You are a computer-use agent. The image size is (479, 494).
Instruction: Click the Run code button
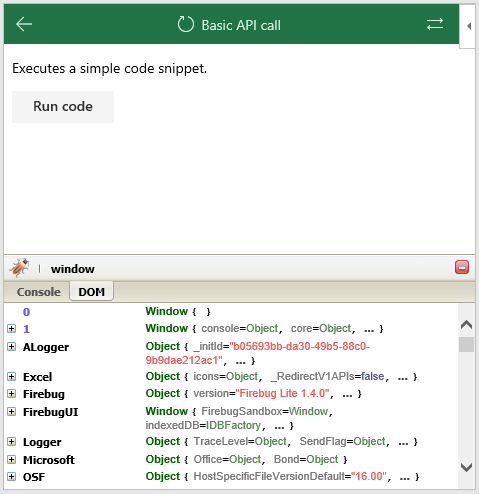[x=63, y=107]
